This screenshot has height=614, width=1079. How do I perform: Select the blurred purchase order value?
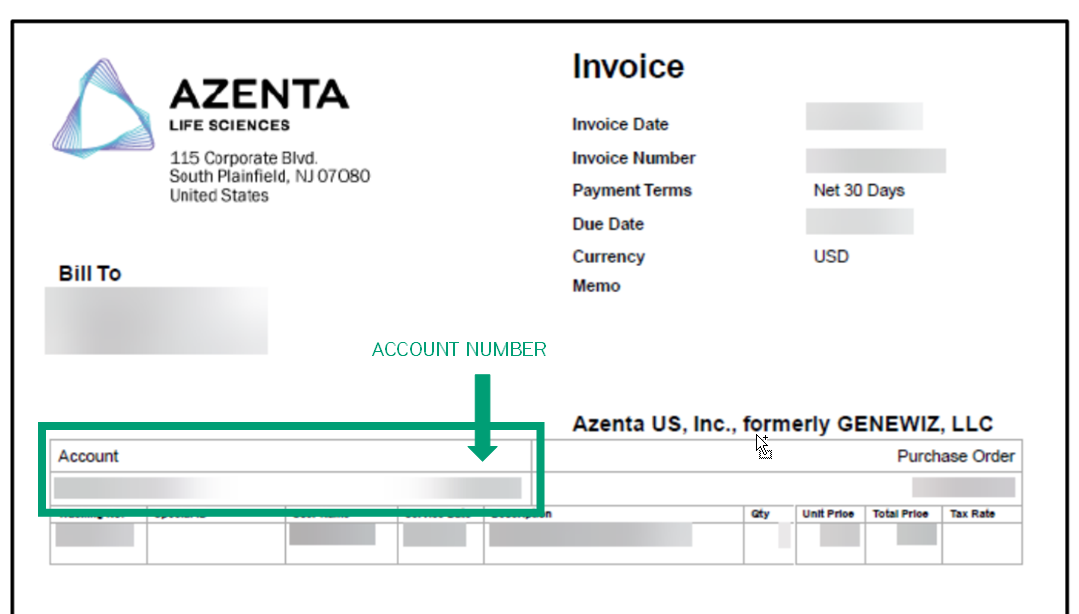963,487
